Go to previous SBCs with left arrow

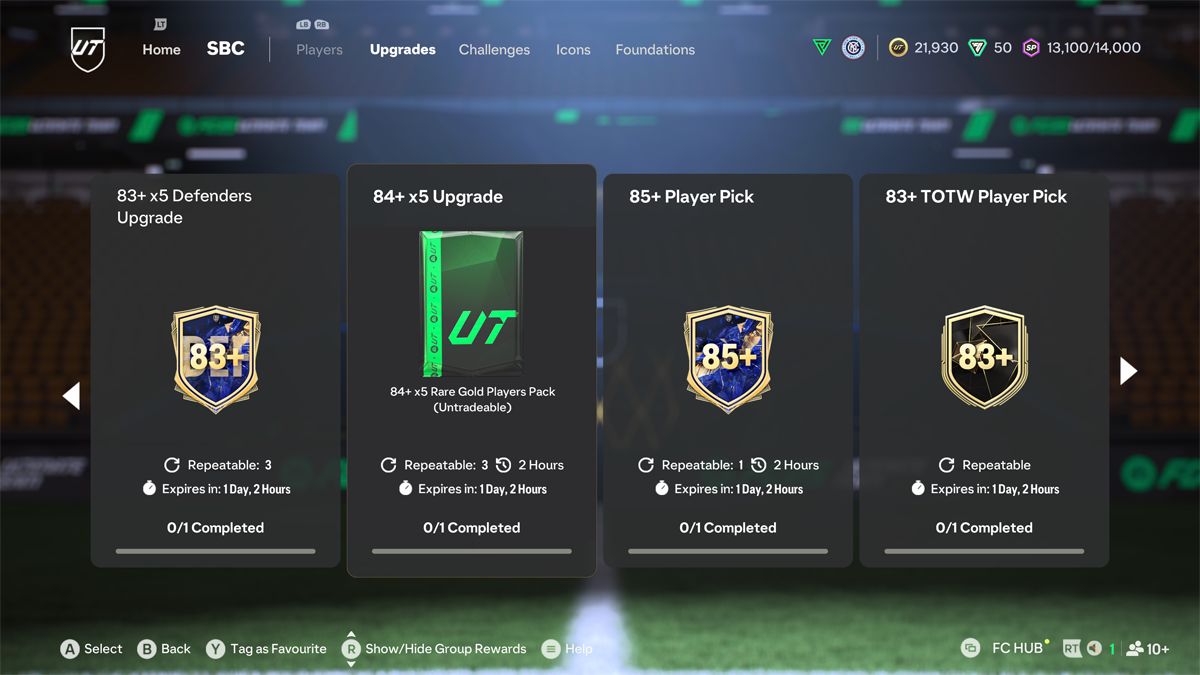pyautogui.click(x=71, y=396)
